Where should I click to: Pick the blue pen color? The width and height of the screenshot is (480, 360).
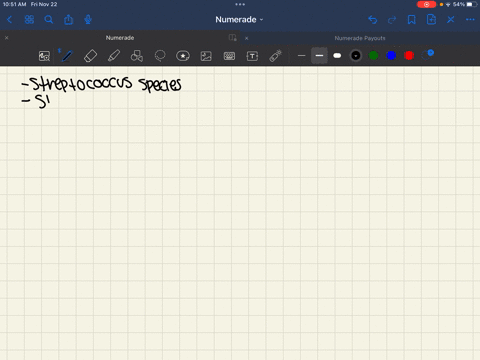[391, 56]
